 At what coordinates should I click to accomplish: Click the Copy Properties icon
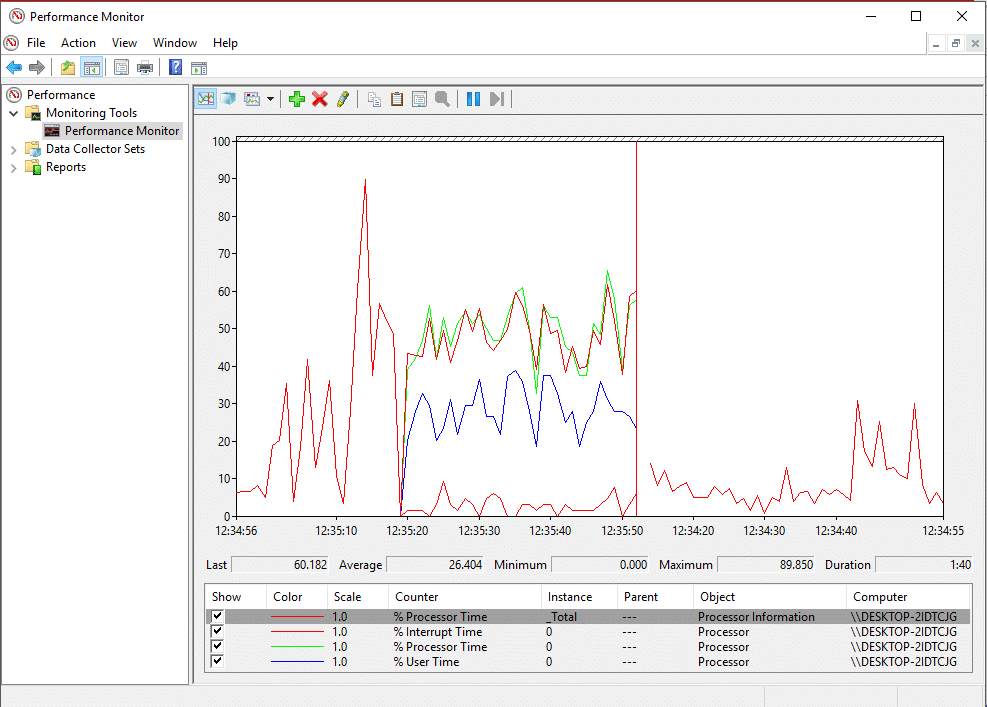point(374,99)
